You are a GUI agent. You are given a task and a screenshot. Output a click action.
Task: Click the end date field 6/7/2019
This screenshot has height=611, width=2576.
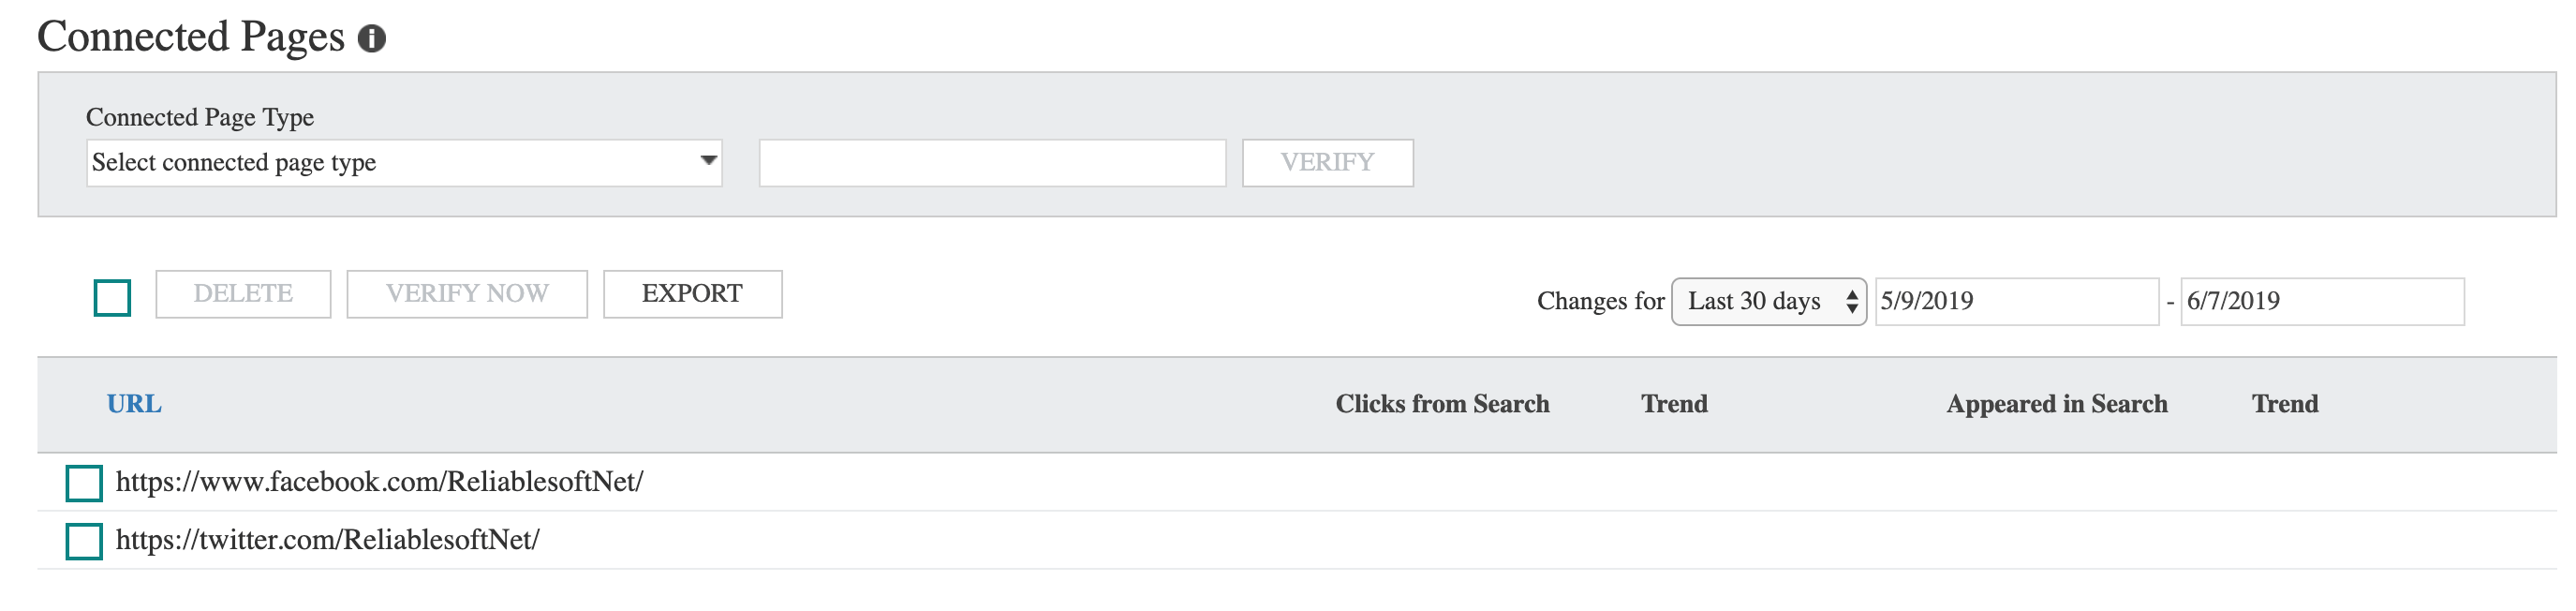(x=2322, y=302)
